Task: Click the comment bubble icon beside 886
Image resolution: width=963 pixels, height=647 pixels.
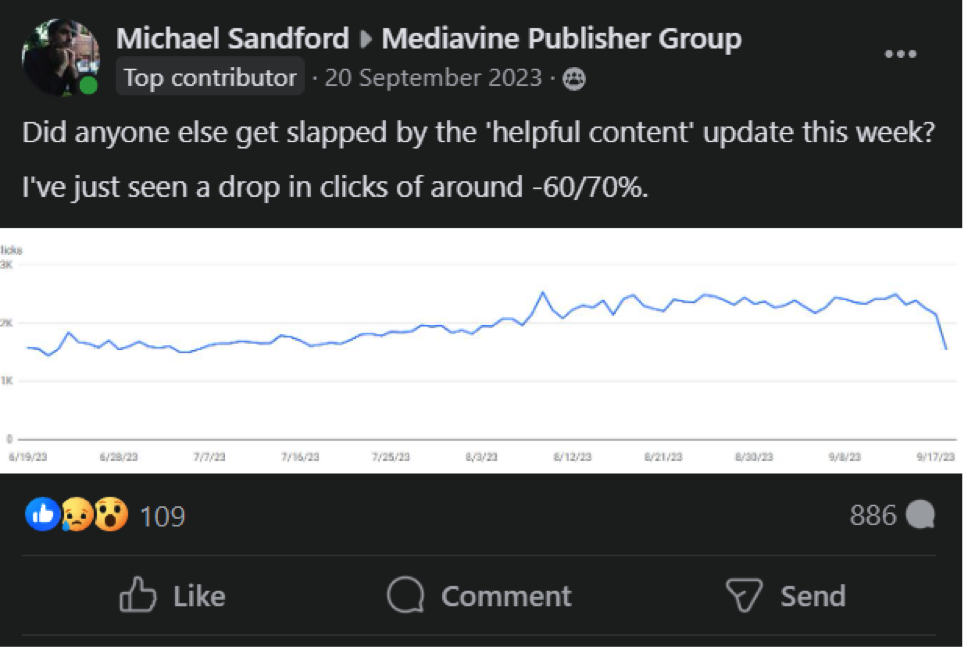Action: (x=920, y=515)
